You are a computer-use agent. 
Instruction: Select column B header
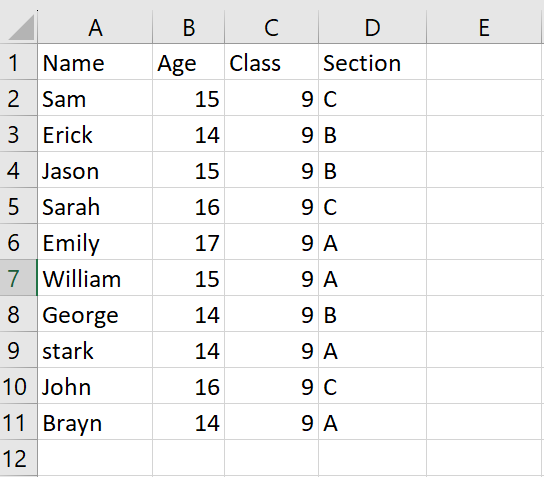coord(188,27)
